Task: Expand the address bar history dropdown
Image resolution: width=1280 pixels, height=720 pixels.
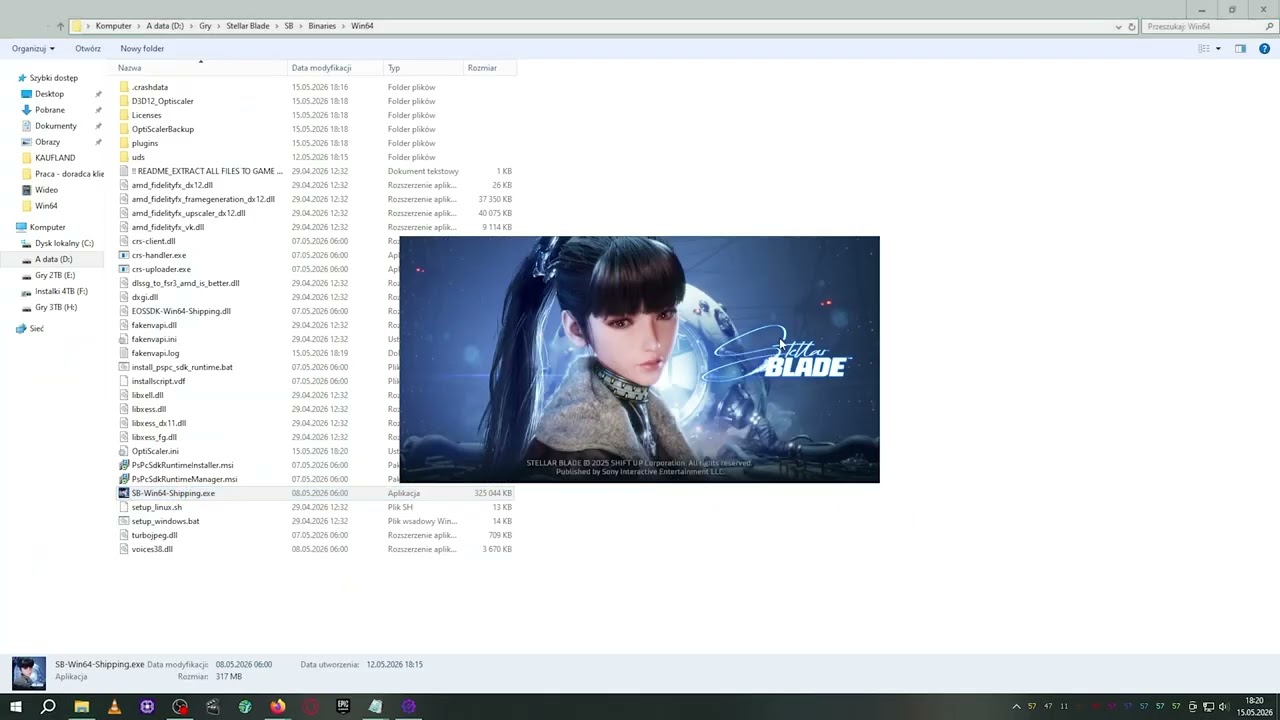Action: (x=1118, y=26)
